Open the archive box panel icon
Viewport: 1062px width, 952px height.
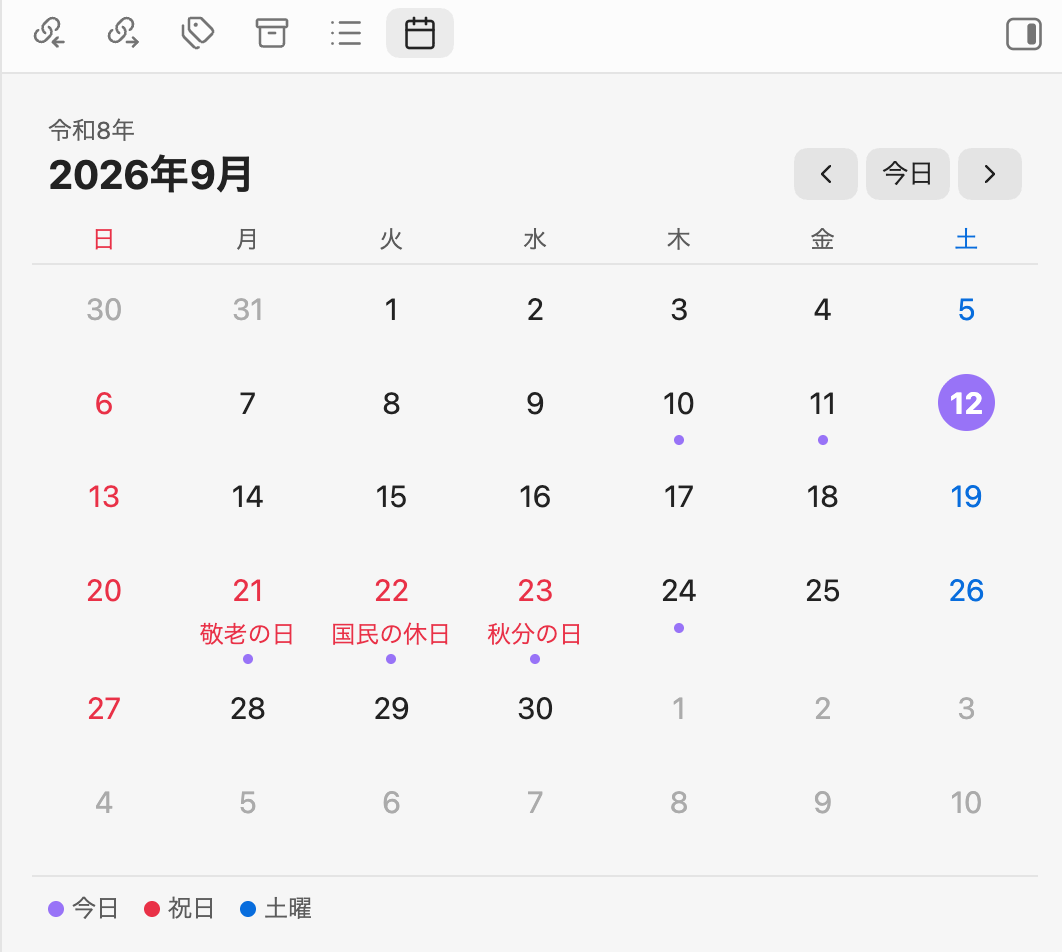tap(272, 33)
